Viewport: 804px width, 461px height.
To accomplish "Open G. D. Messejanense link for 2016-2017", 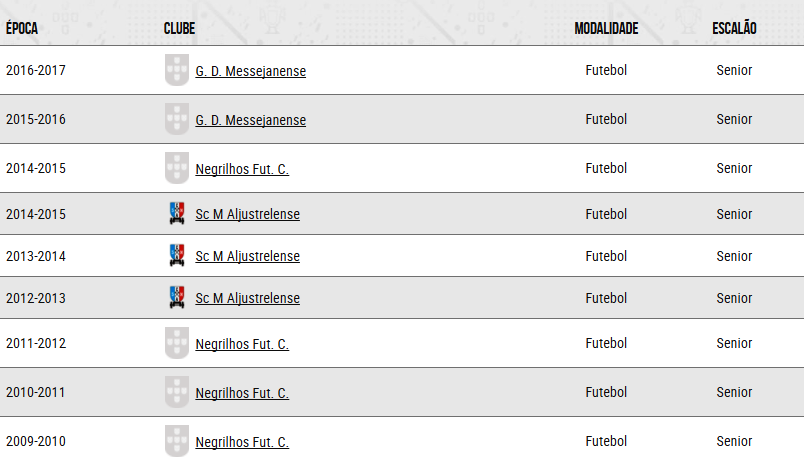I will [251, 71].
